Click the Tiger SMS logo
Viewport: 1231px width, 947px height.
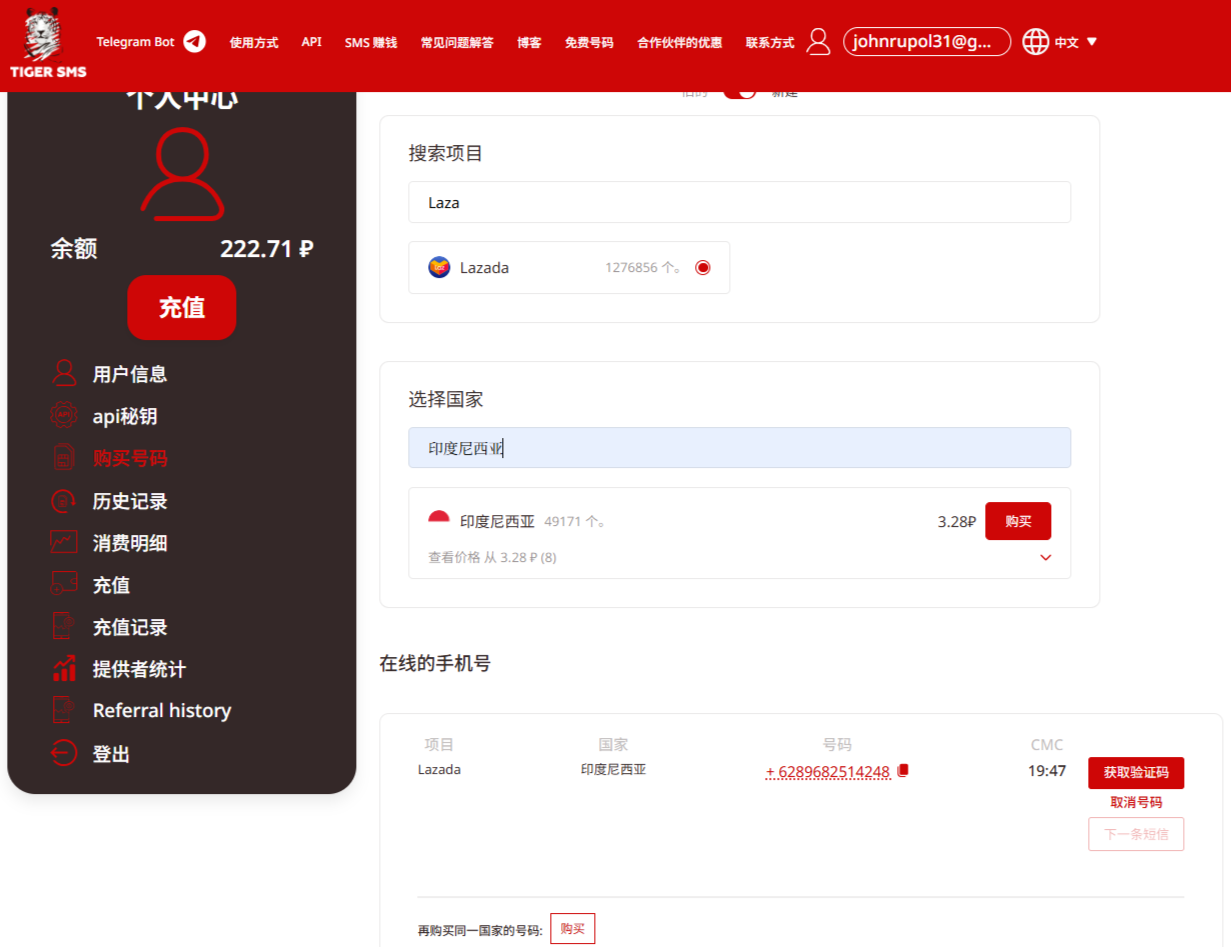tap(48, 43)
